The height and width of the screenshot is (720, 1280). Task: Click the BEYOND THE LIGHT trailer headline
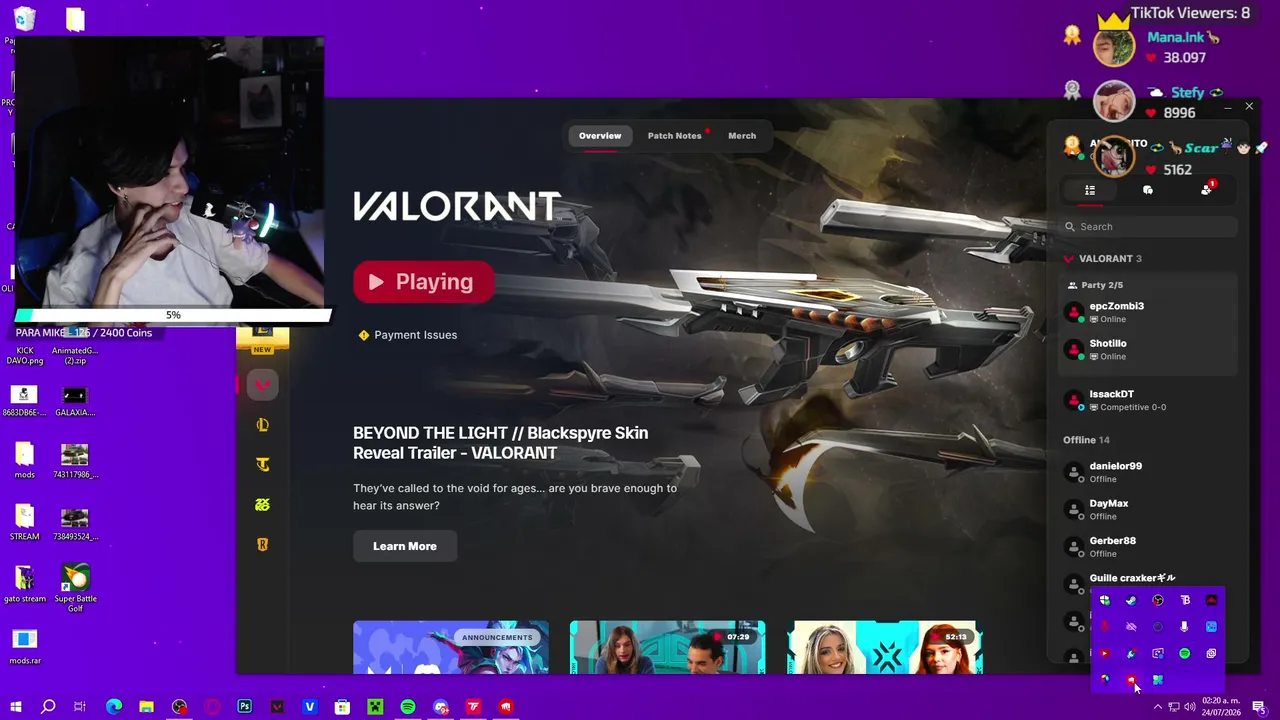(501, 443)
